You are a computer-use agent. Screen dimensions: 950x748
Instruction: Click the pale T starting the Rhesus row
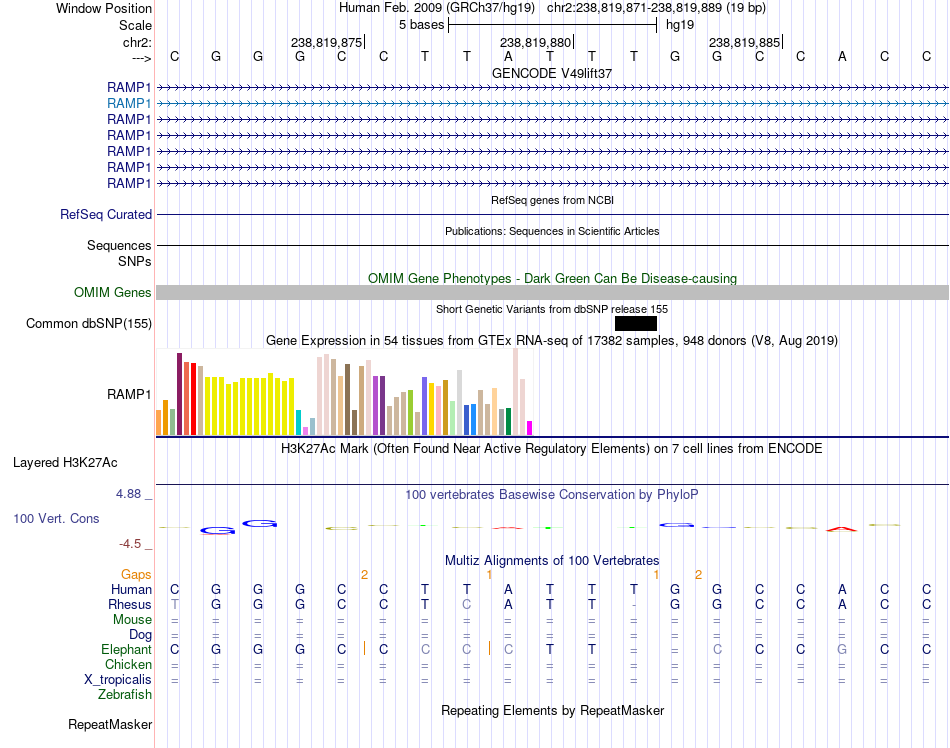[174, 604]
